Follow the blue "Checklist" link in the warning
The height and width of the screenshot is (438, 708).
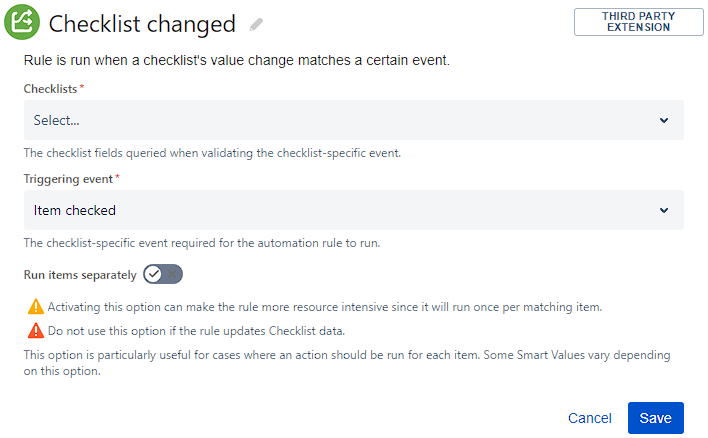click(x=296, y=331)
